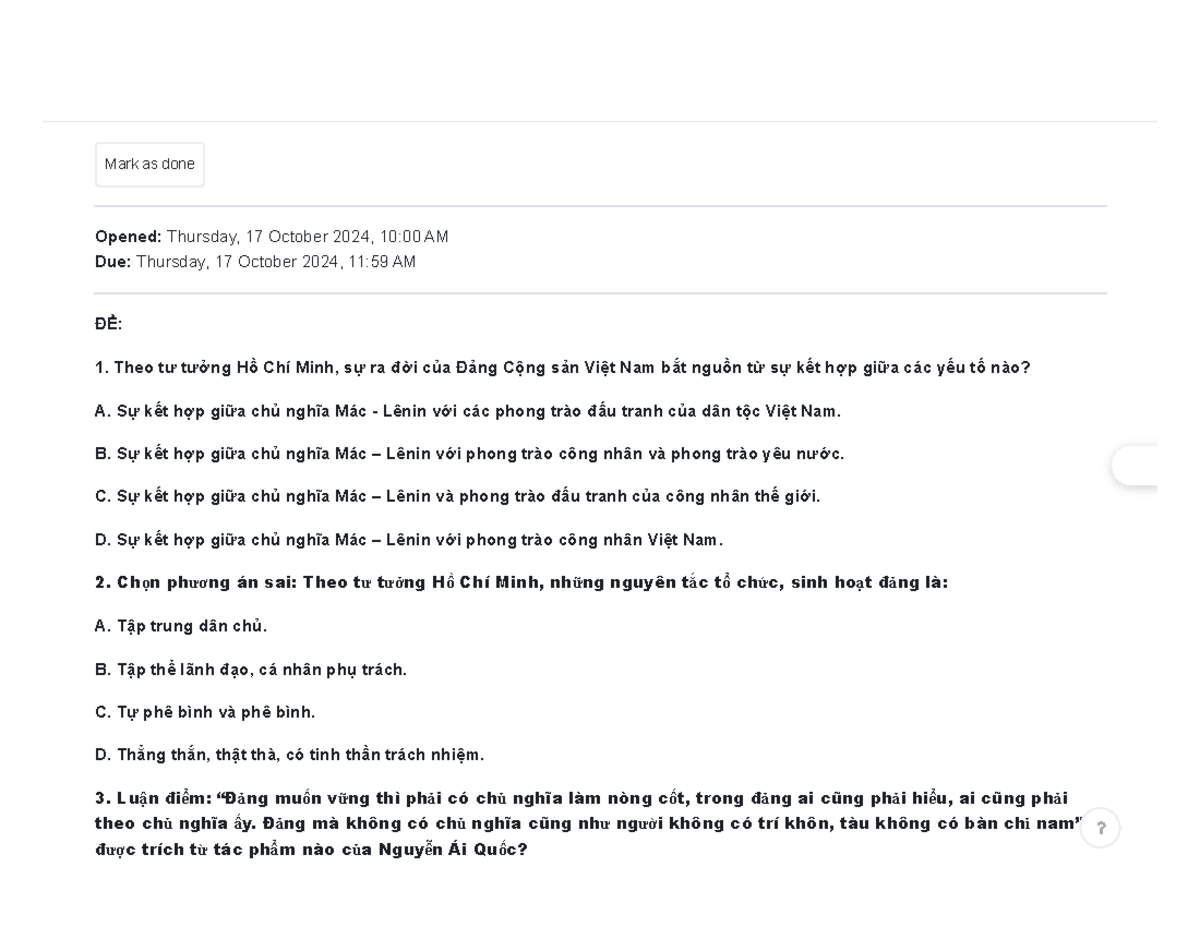Click the line starting 'theo chủ nghĩa ấy'

588,824
